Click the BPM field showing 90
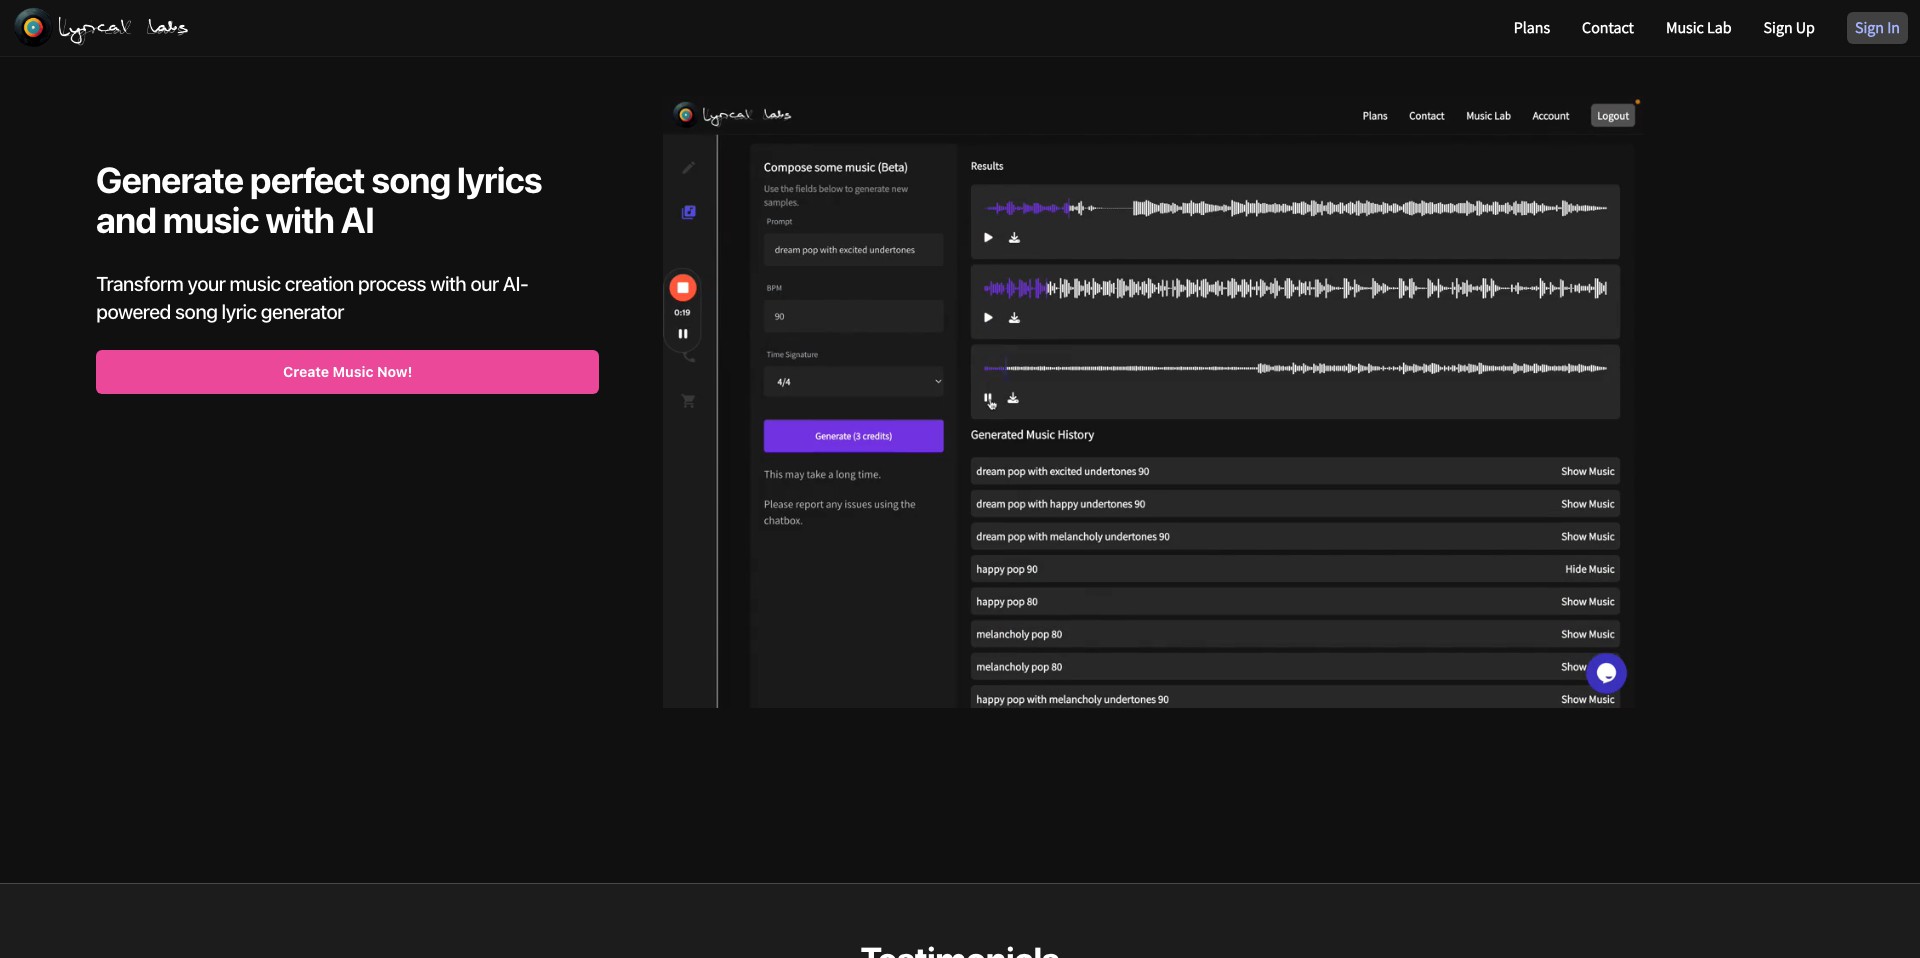This screenshot has height=958, width=1920. (853, 316)
